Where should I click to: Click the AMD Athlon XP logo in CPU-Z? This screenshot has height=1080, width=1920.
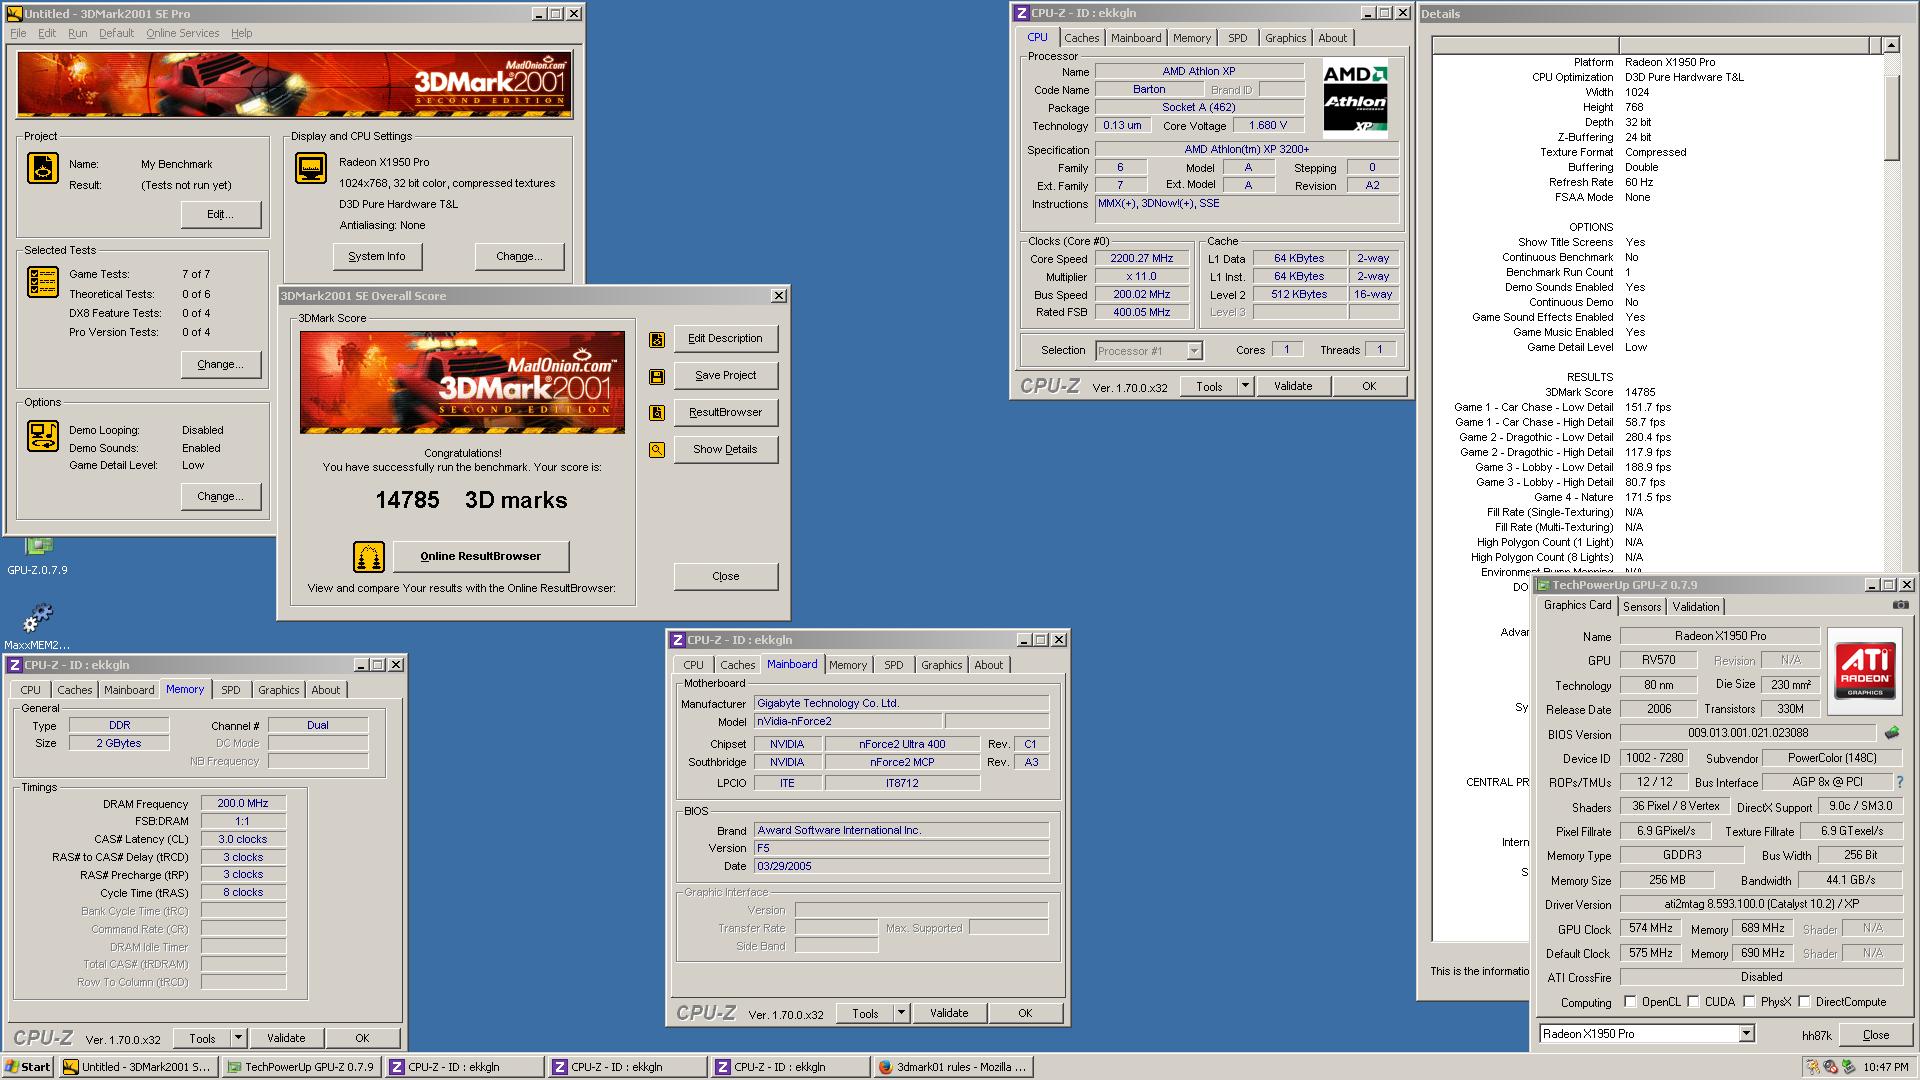pos(1355,98)
